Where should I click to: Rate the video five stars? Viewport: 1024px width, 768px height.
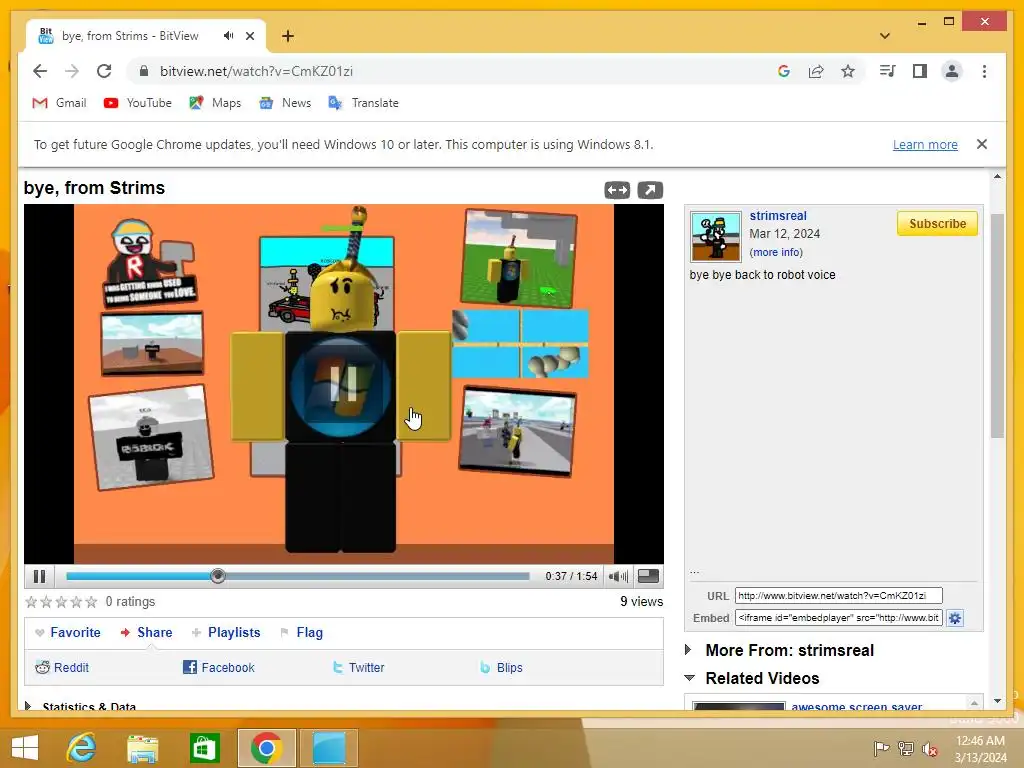[x=91, y=601]
